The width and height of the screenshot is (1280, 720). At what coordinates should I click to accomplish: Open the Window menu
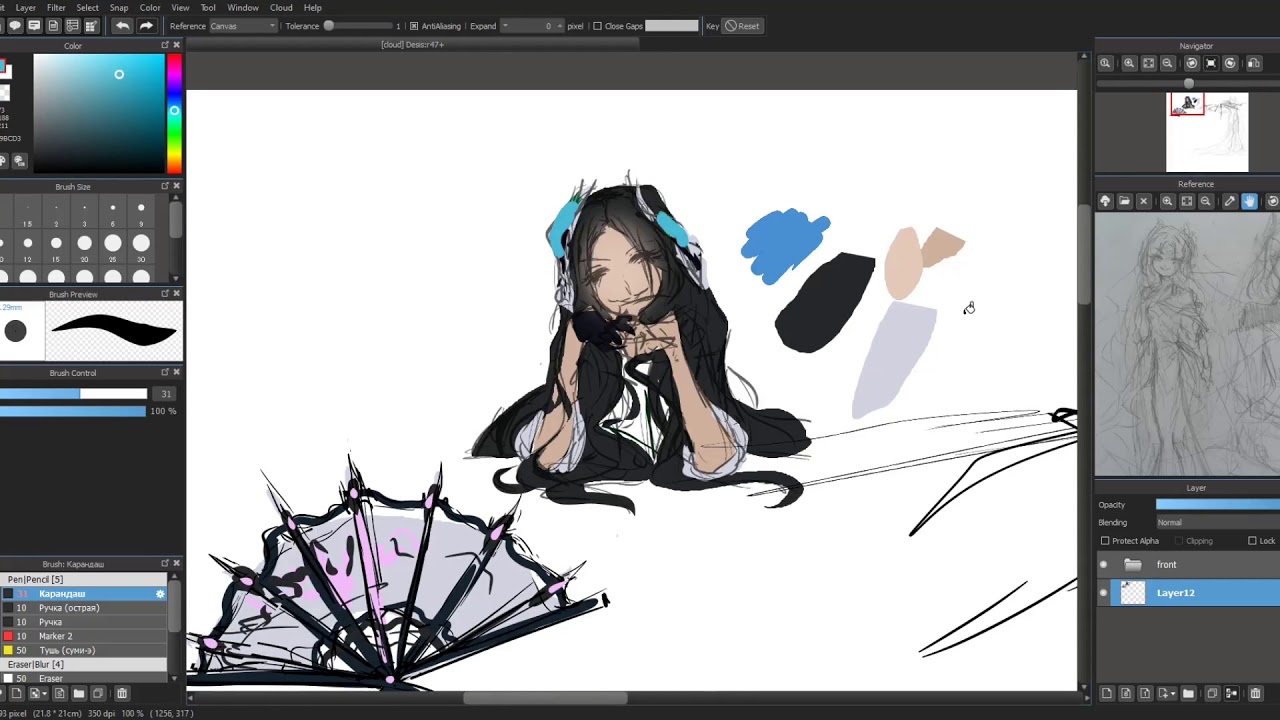click(x=243, y=7)
